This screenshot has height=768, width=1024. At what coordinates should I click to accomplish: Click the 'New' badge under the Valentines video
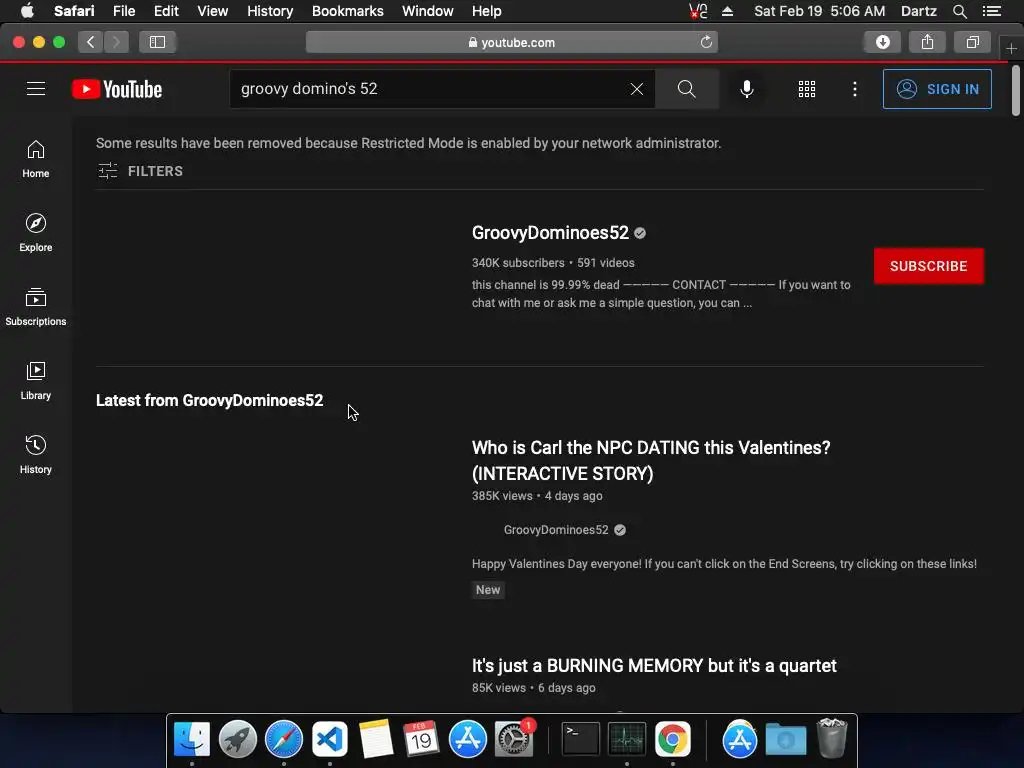(x=488, y=590)
